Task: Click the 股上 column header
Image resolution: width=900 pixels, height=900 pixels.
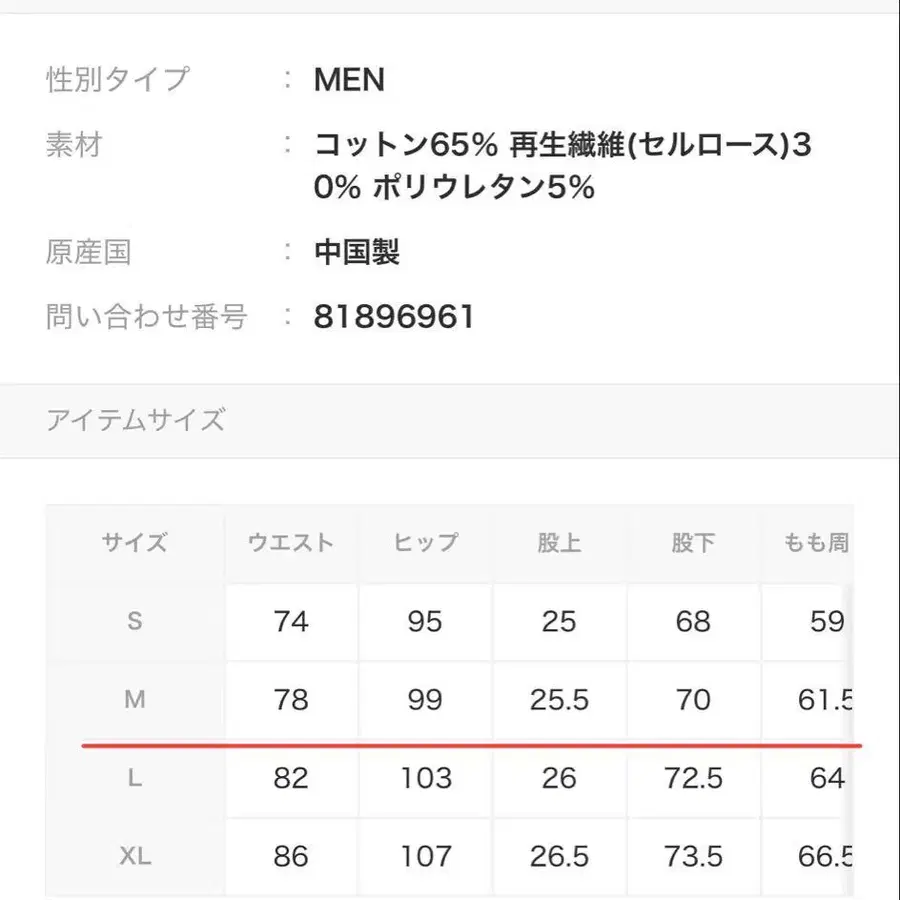Action: click(559, 543)
